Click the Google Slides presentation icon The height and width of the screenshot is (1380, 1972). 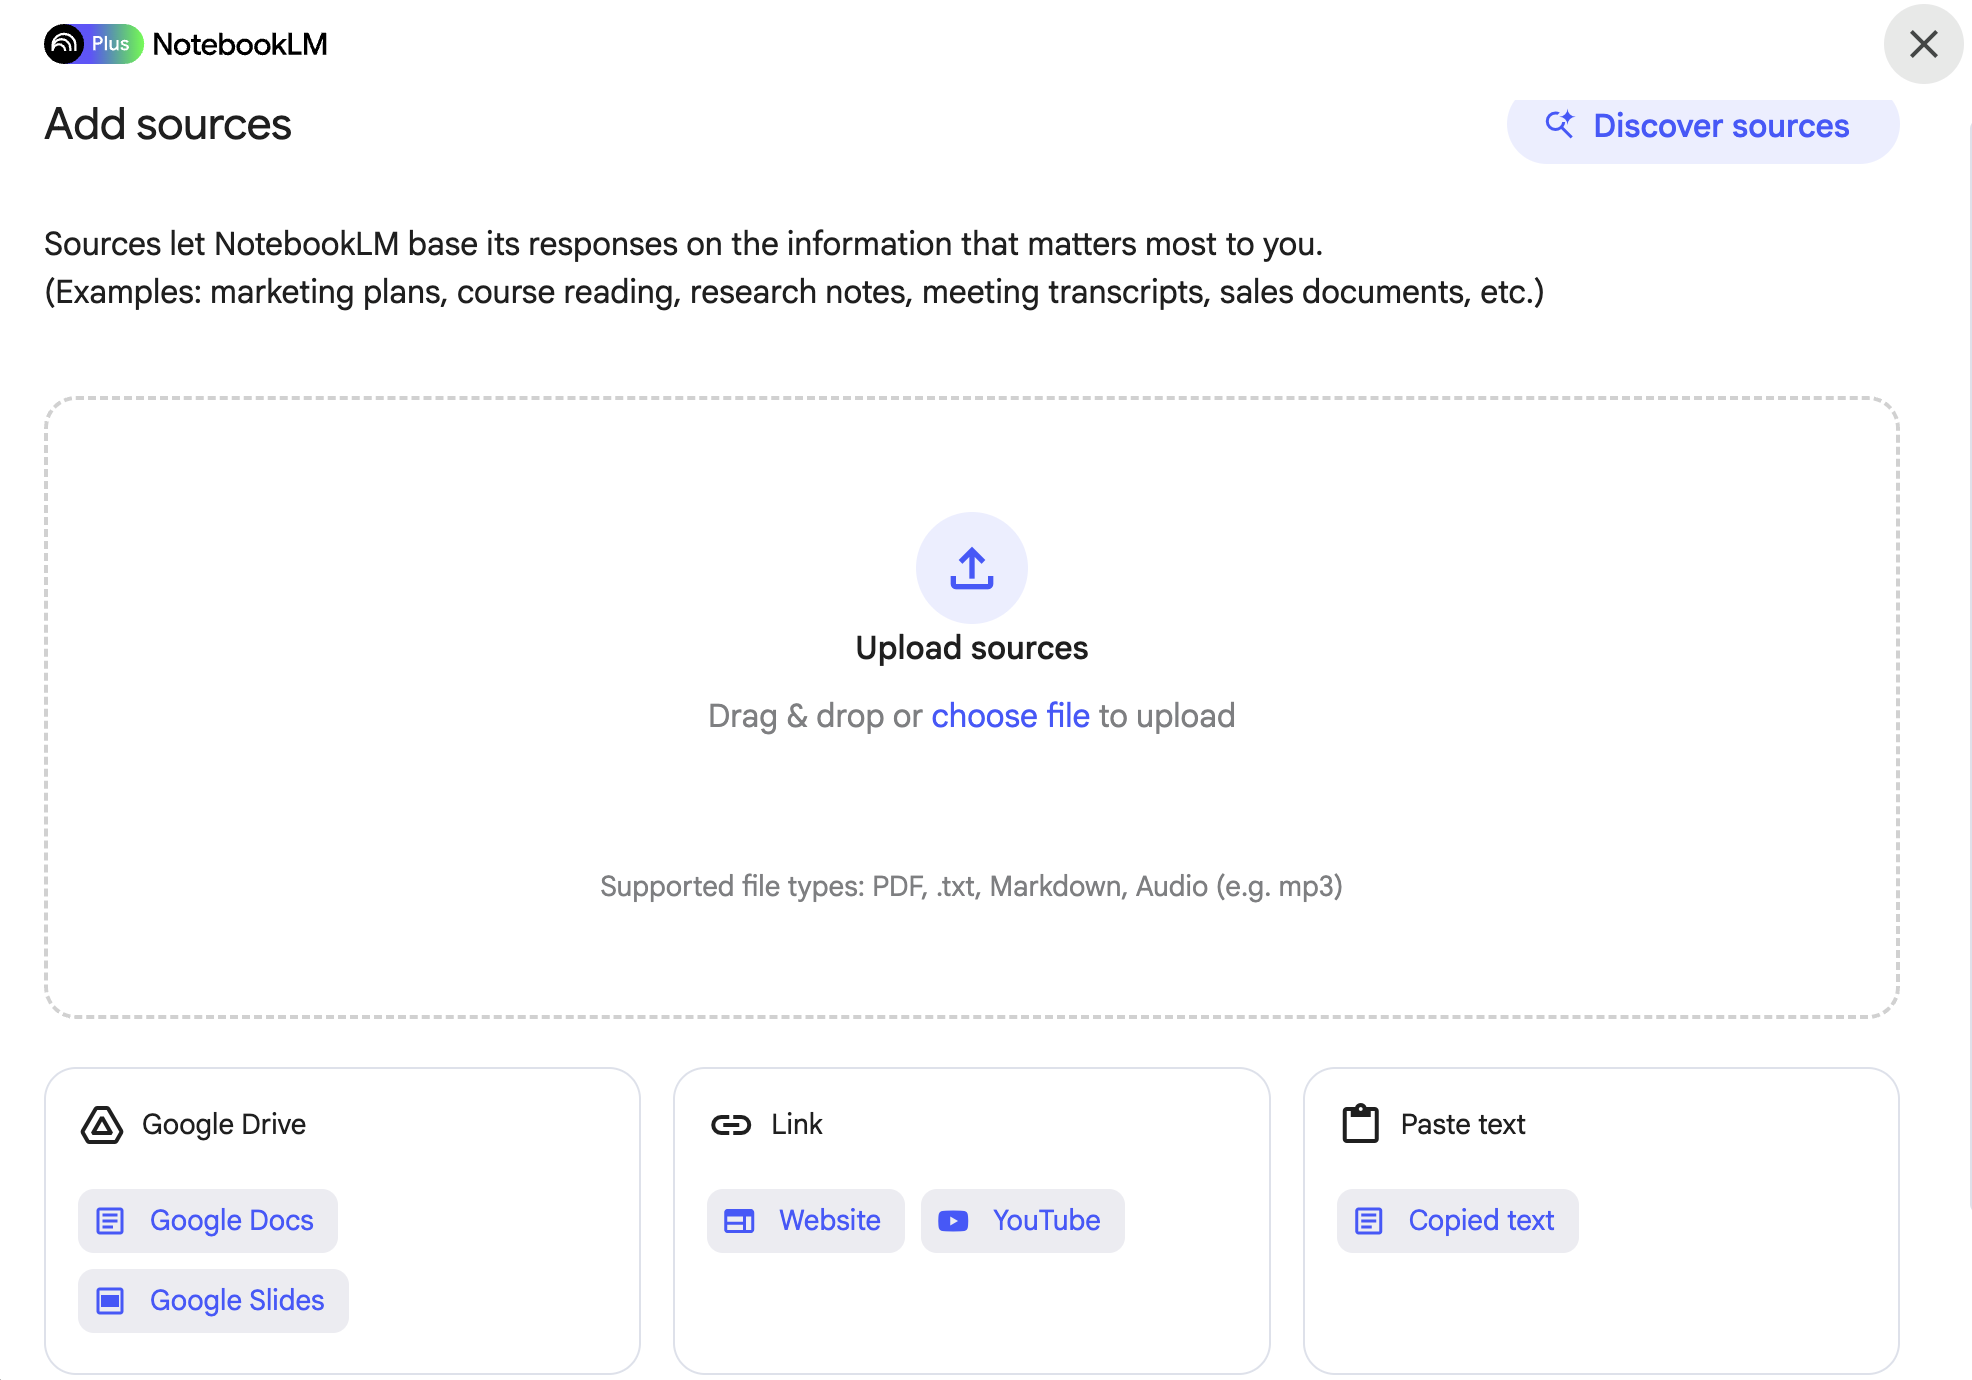tap(110, 1301)
